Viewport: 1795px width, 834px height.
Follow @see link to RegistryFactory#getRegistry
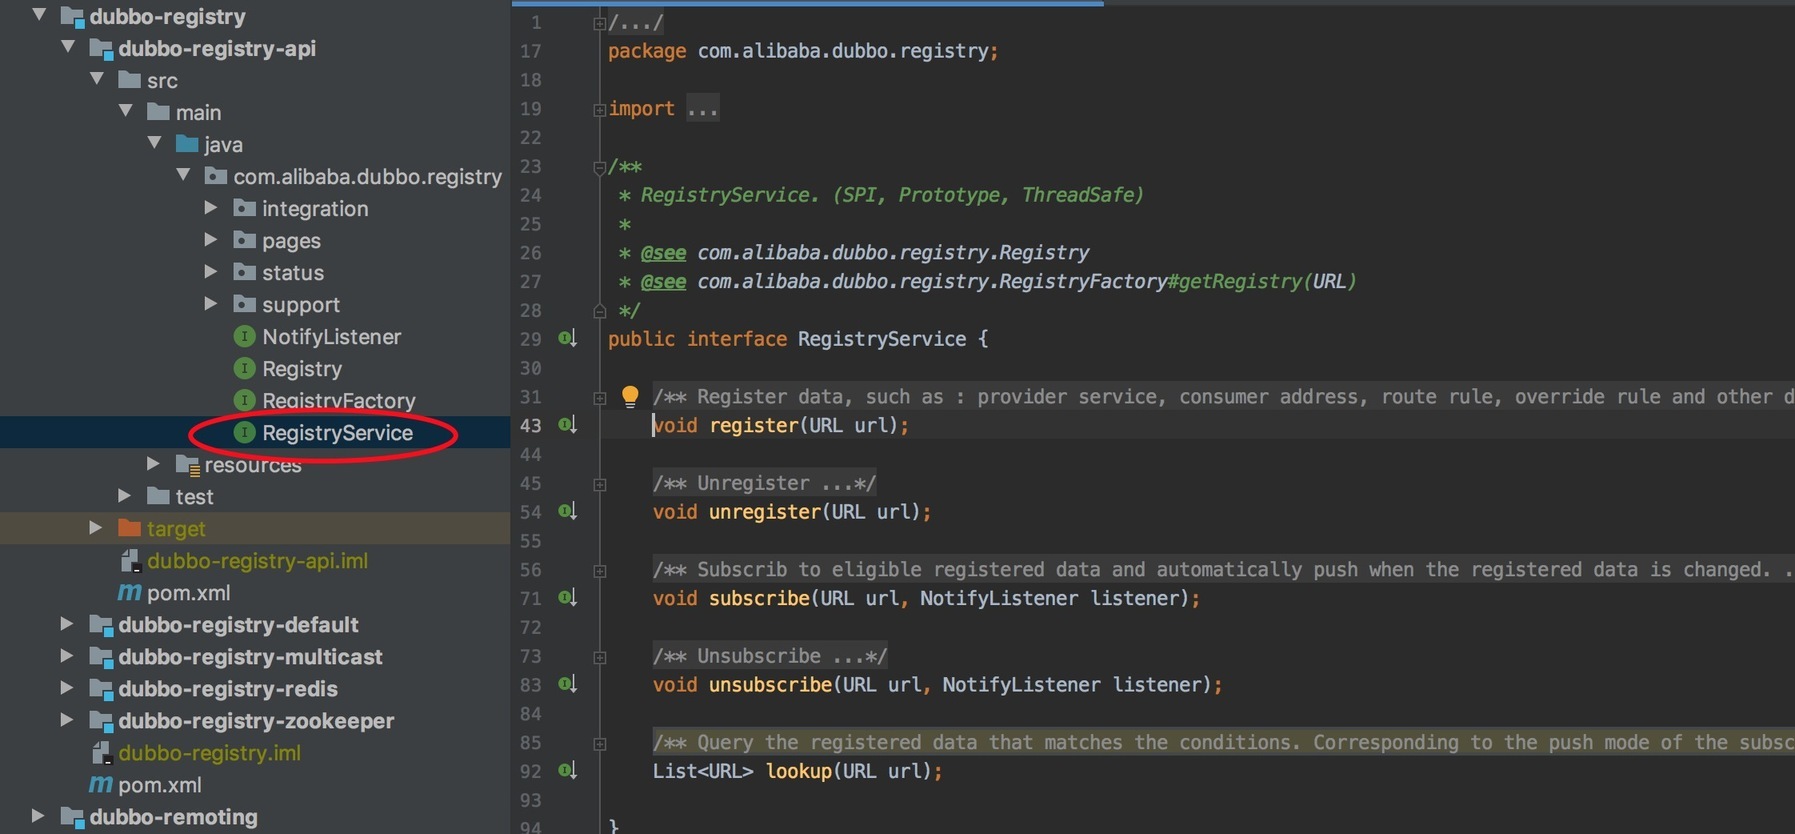(x=1026, y=282)
